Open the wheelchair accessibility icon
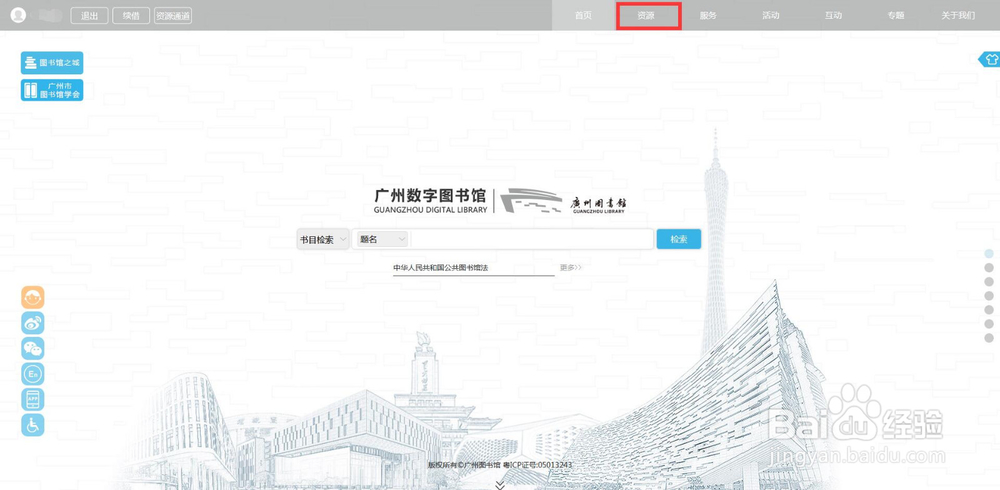Image resolution: width=1000 pixels, height=490 pixels. [x=33, y=425]
